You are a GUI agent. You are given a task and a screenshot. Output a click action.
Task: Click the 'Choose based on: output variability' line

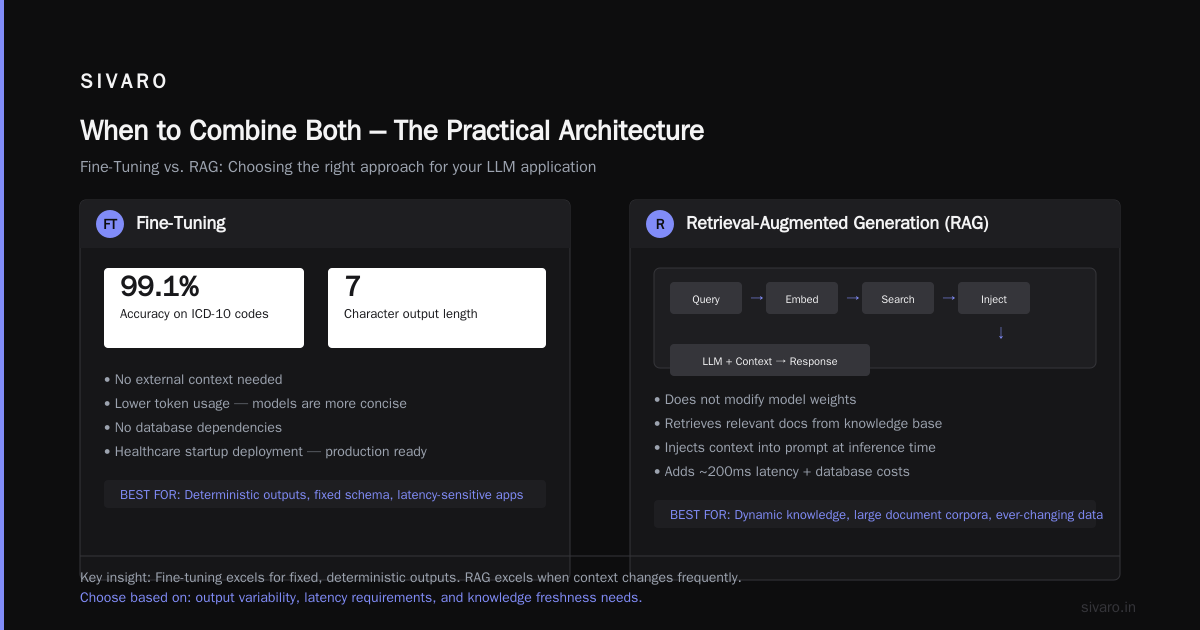coord(361,598)
